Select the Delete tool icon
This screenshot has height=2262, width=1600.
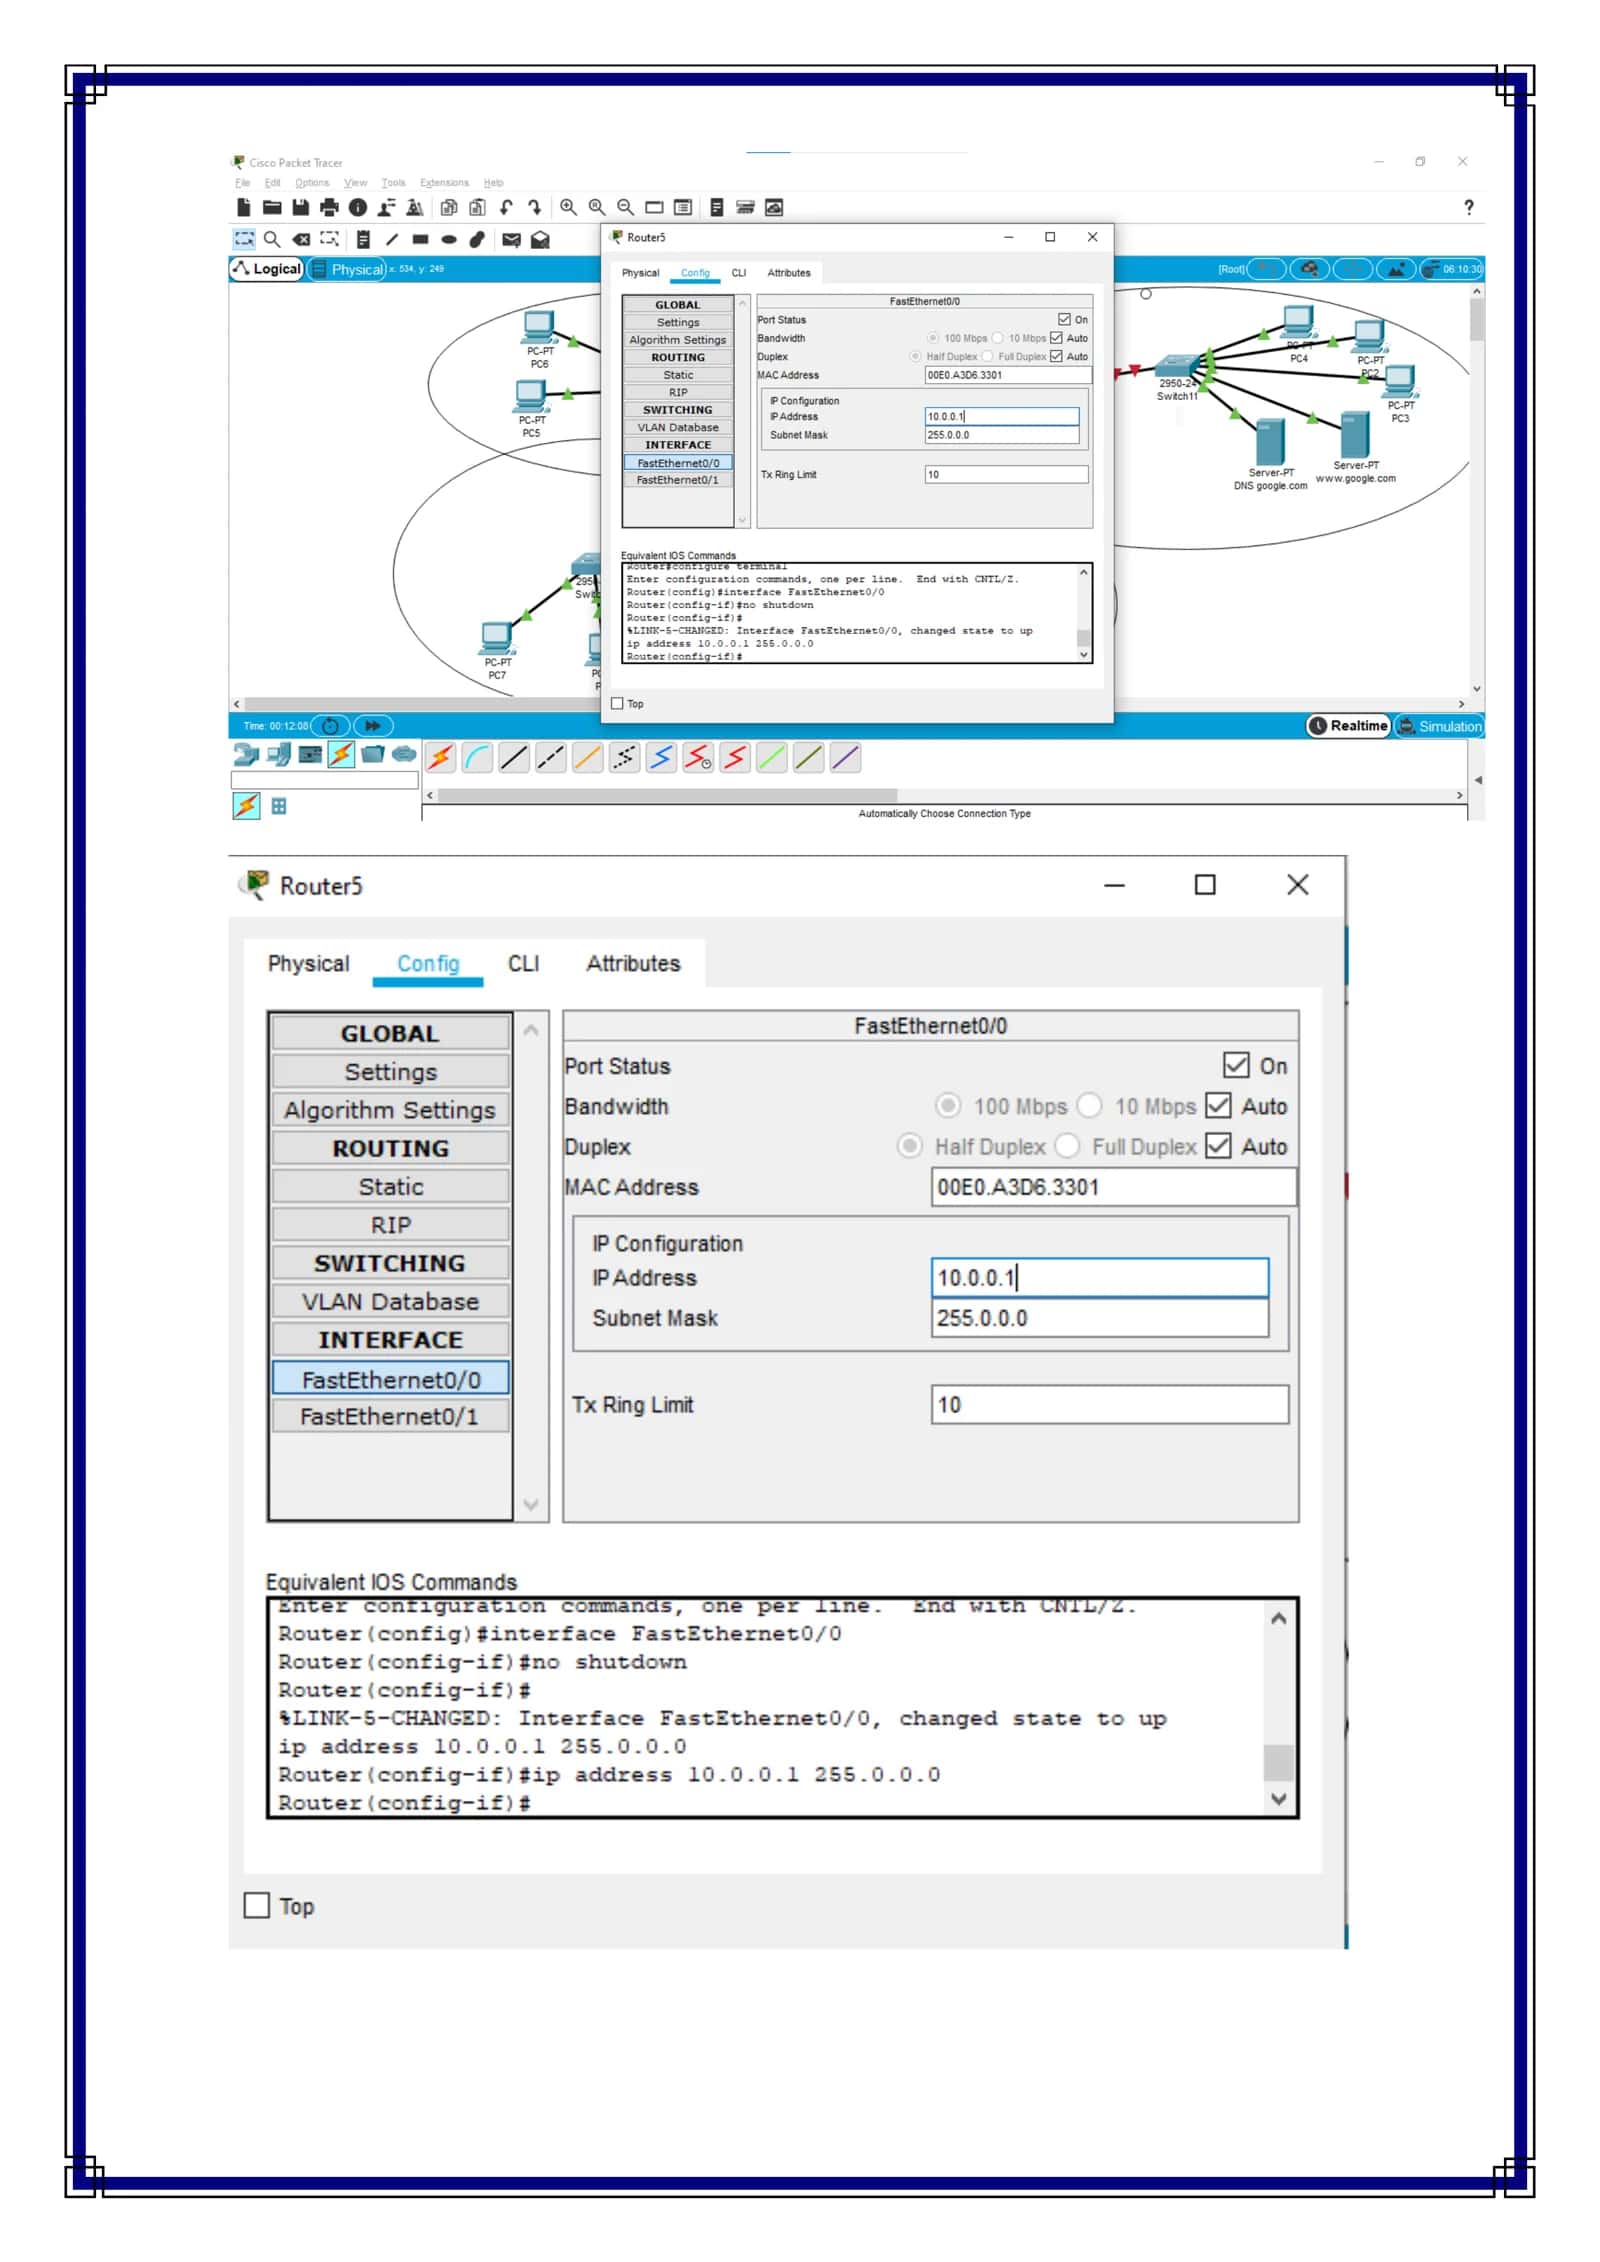(301, 239)
